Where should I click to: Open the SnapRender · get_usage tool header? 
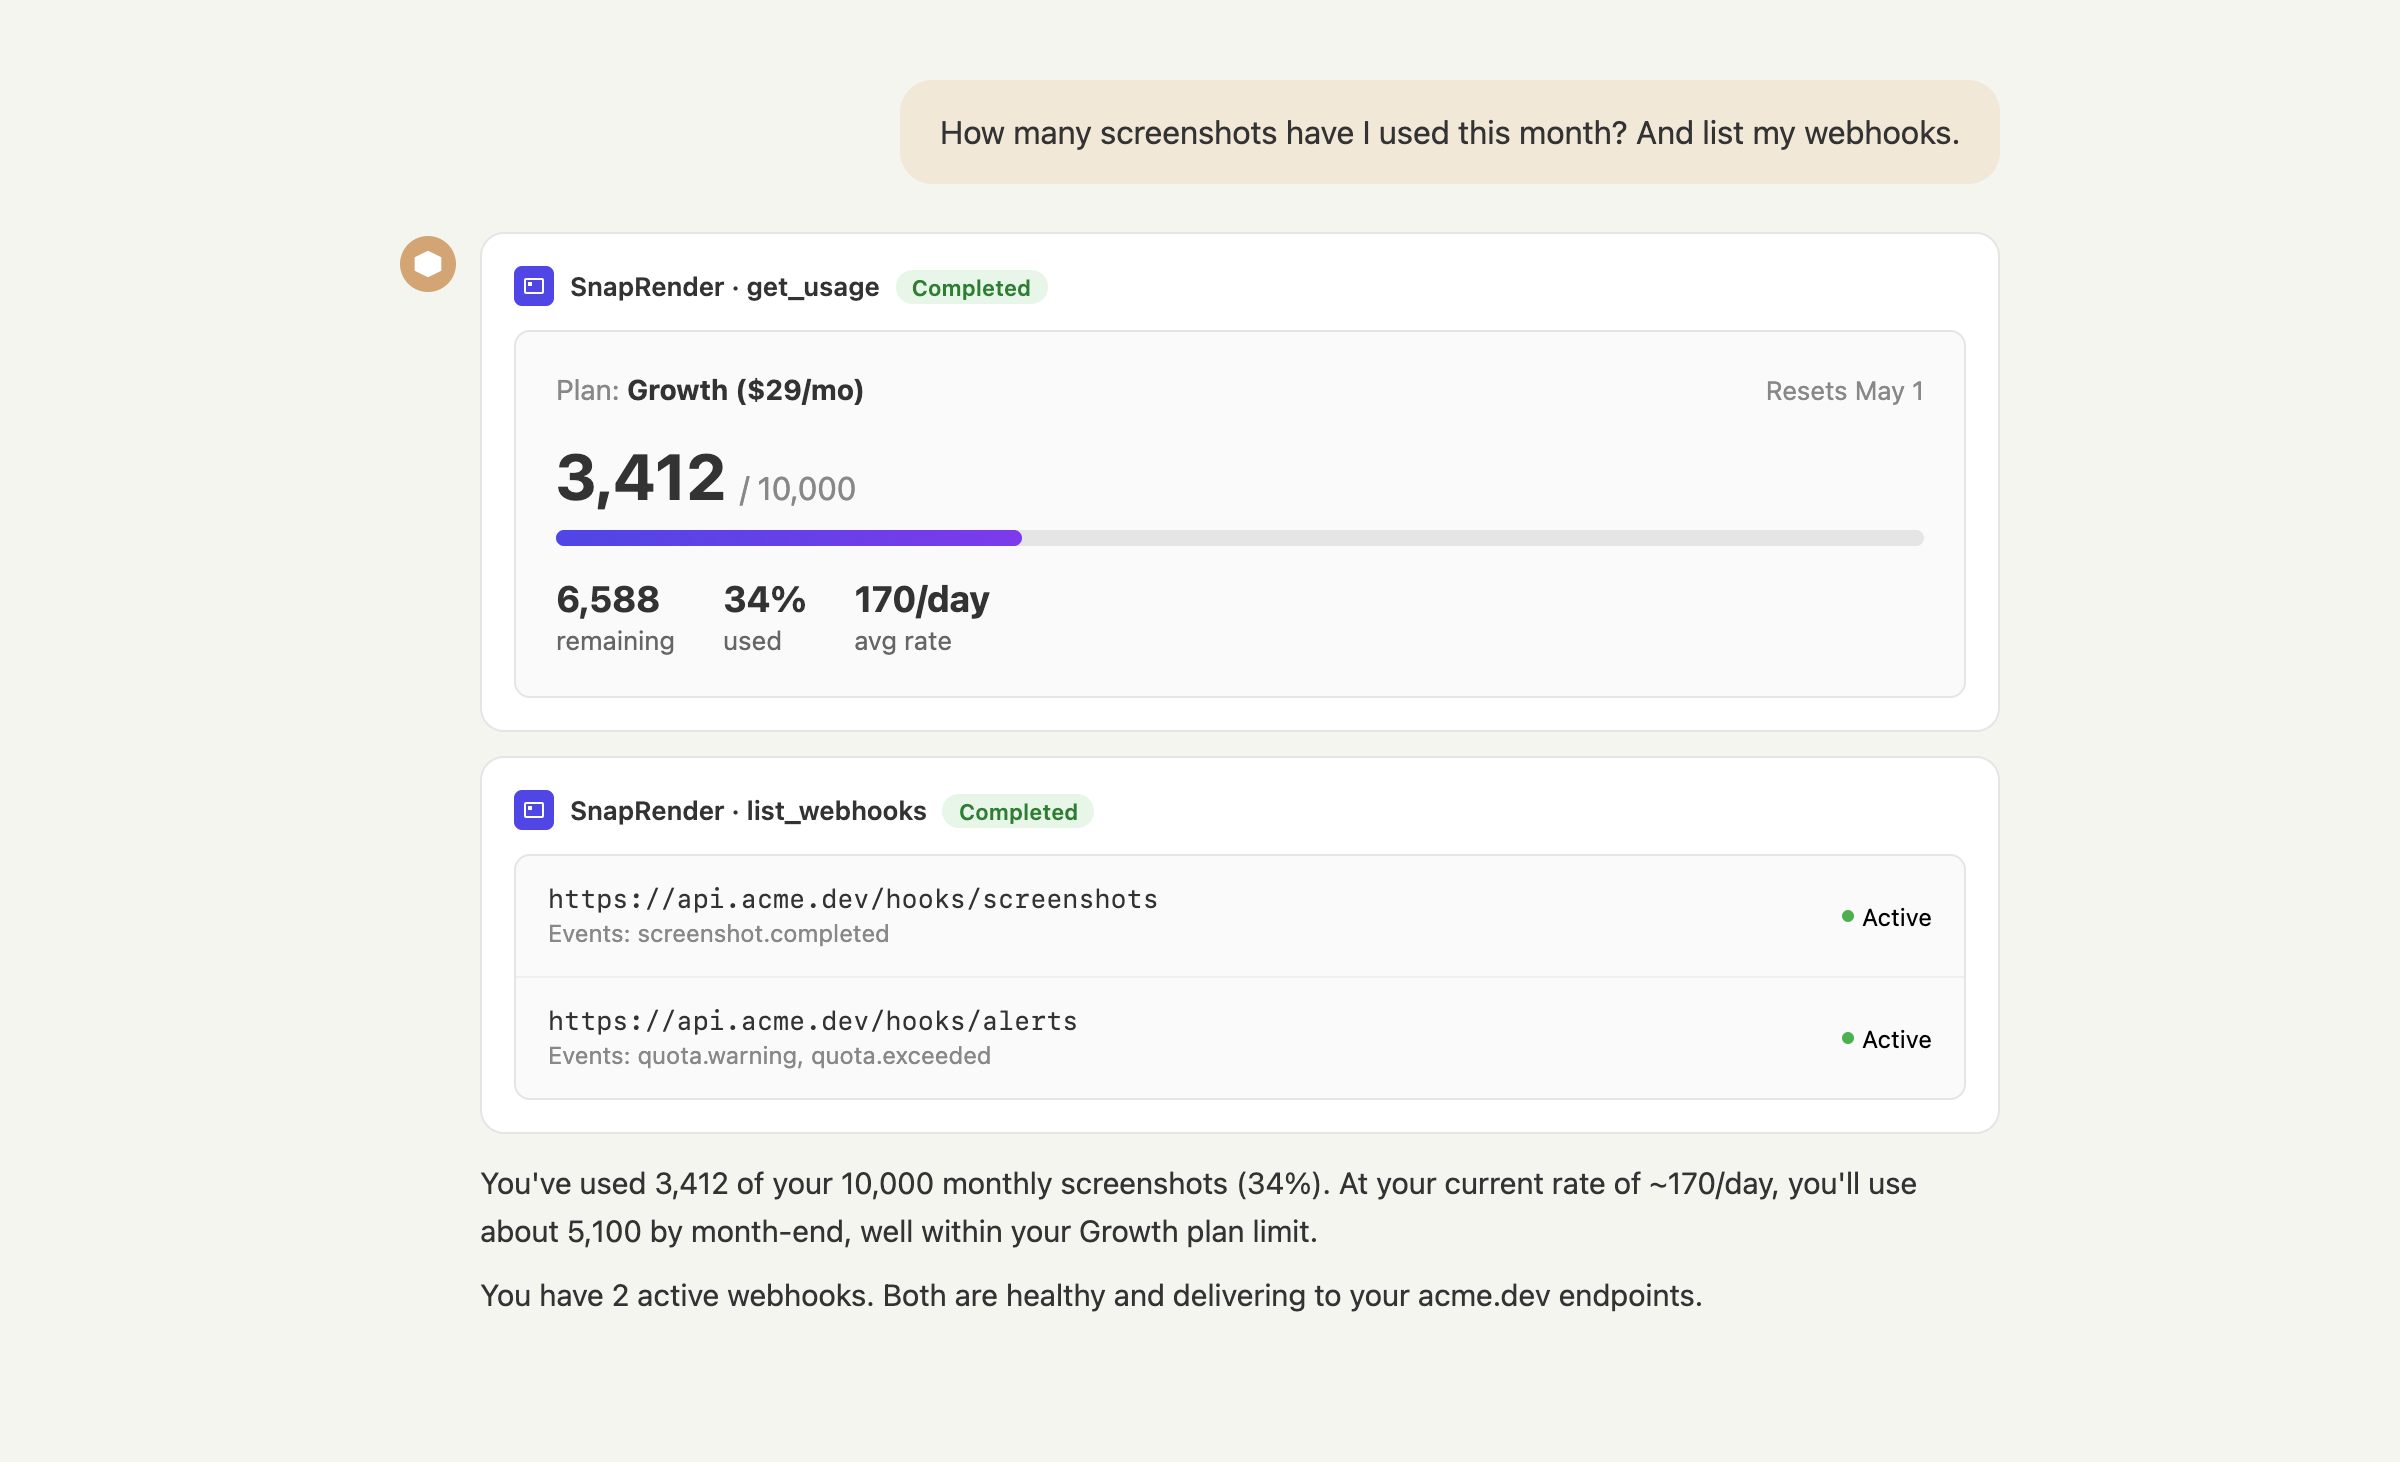[725, 287]
